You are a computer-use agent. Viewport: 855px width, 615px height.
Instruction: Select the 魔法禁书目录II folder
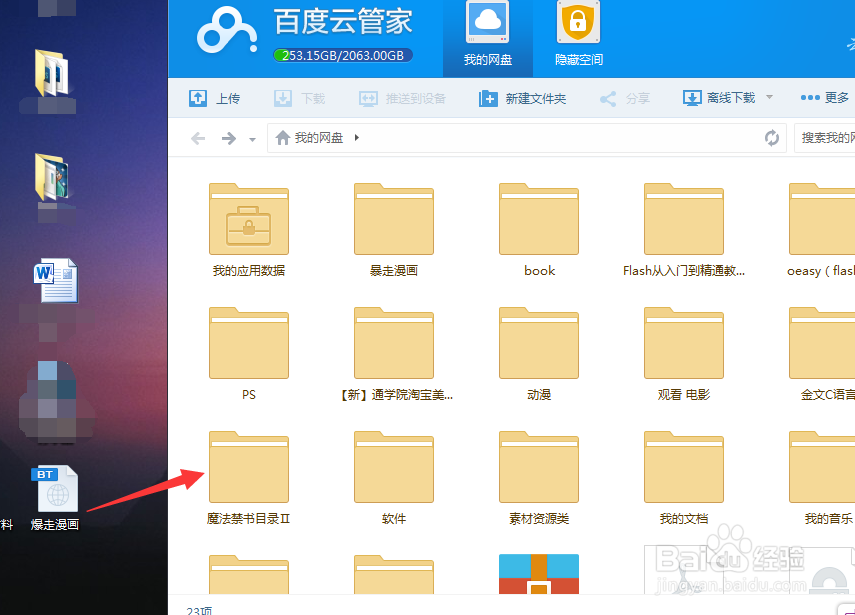[x=249, y=467]
